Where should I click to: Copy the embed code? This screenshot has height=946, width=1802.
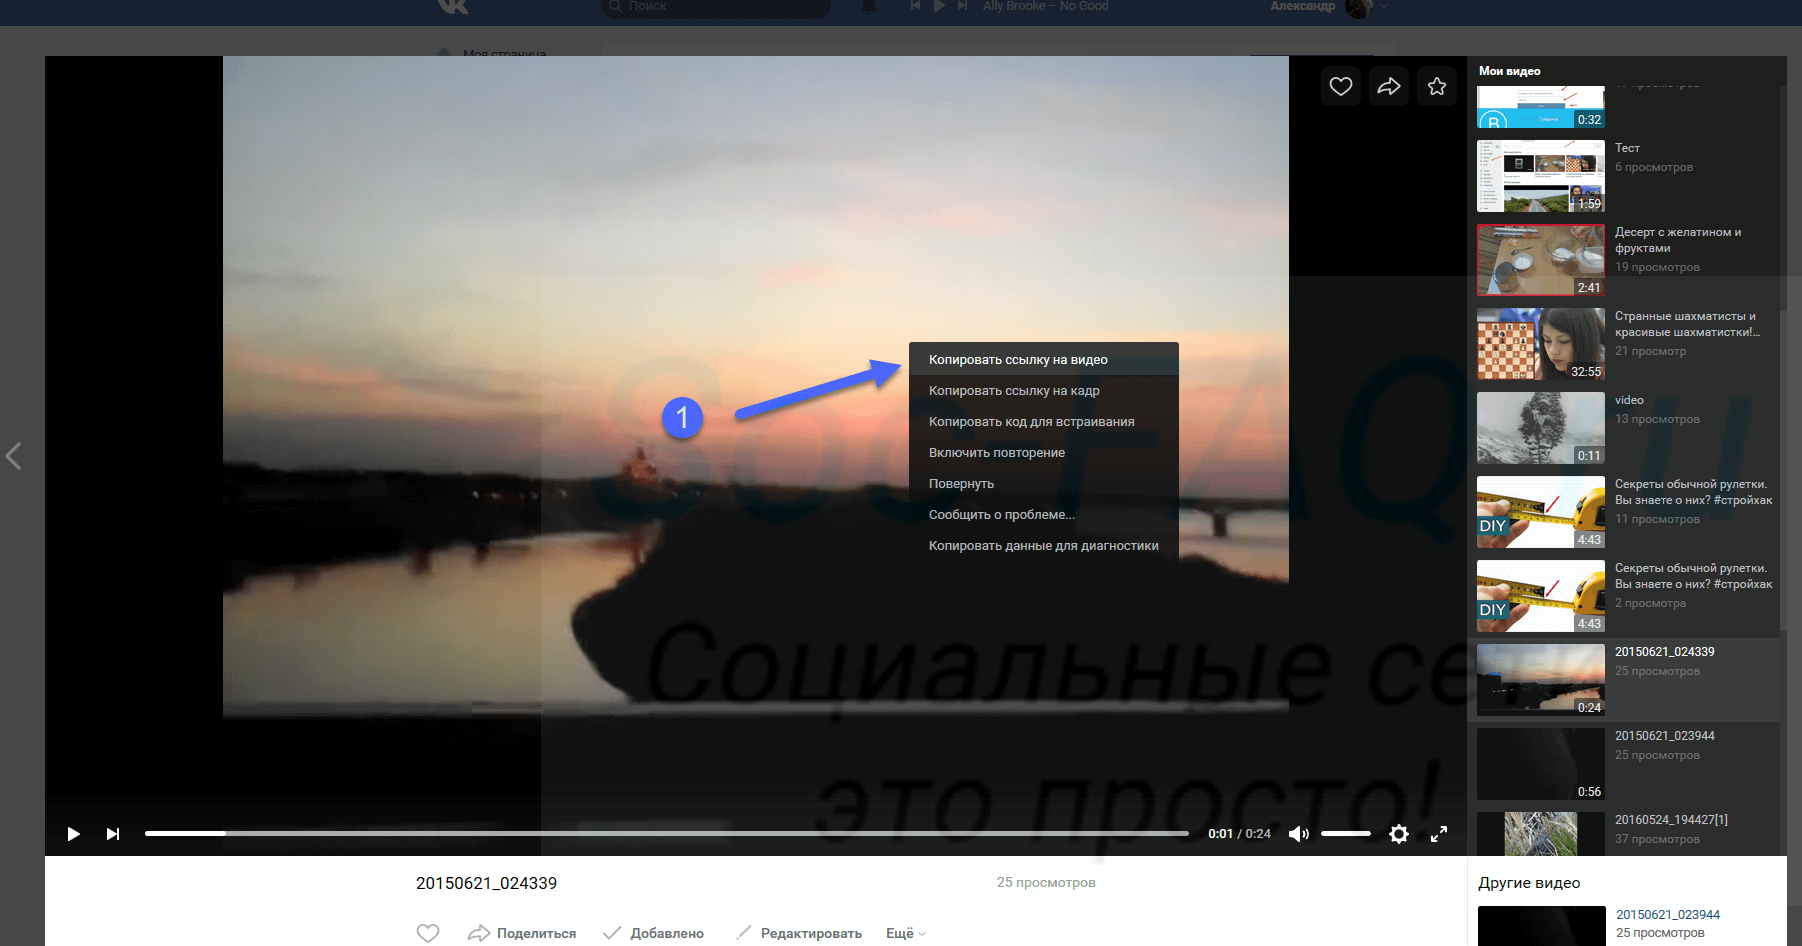tap(1043, 422)
